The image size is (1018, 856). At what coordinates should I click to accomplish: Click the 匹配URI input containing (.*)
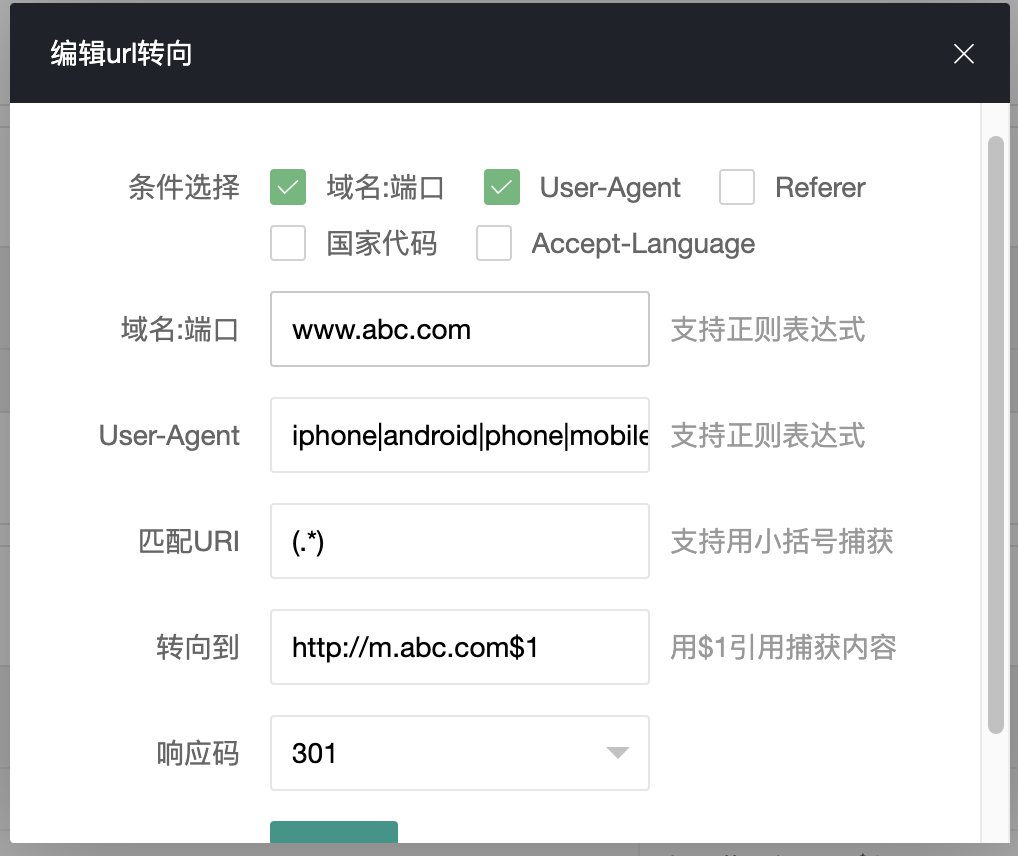tap(459, 541)
